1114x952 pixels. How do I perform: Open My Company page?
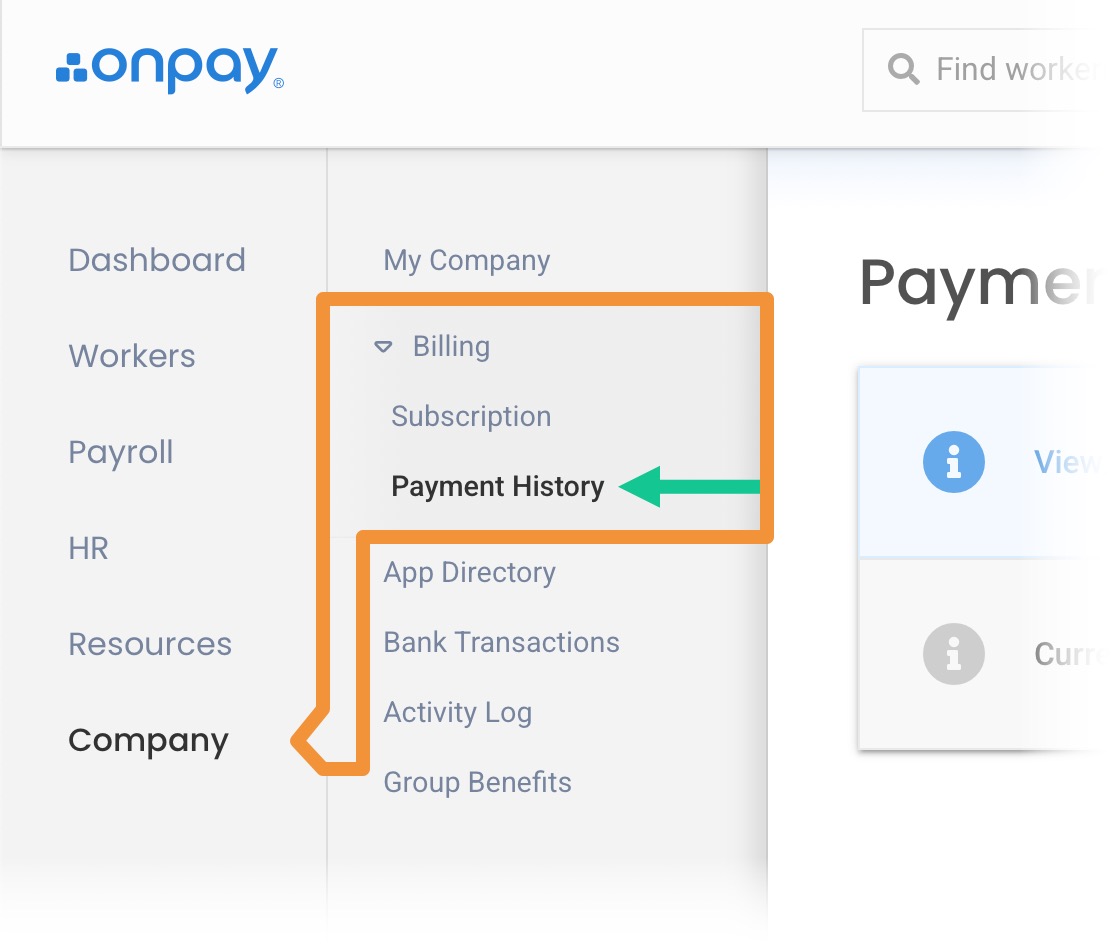(467, 260)
